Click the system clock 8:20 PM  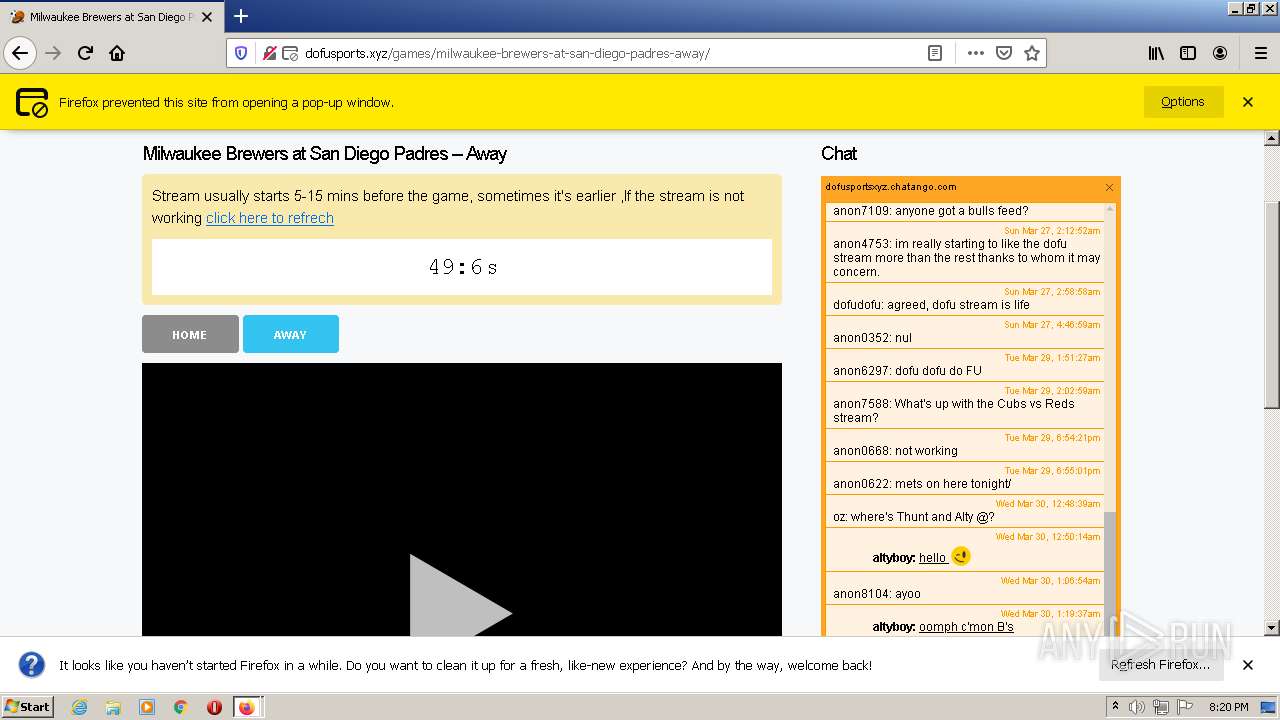[1228, 707]
